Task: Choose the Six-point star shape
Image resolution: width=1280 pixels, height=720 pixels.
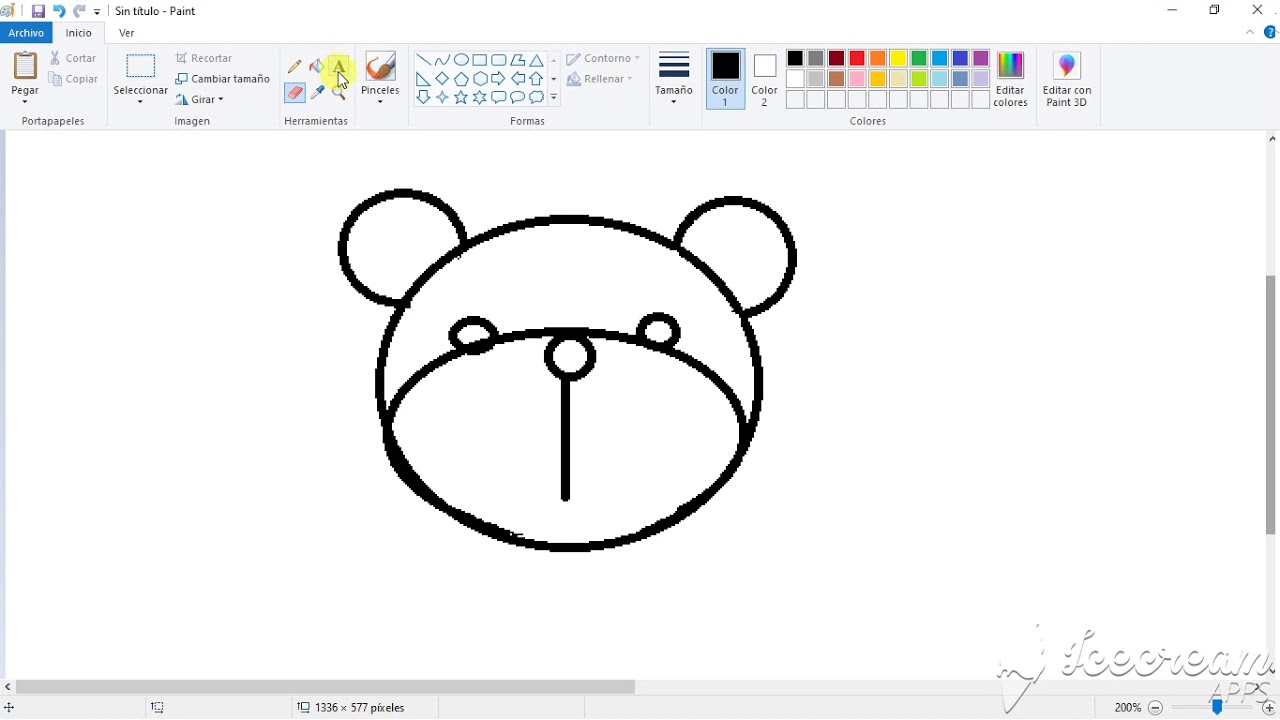Action: (x=480, y=98)
